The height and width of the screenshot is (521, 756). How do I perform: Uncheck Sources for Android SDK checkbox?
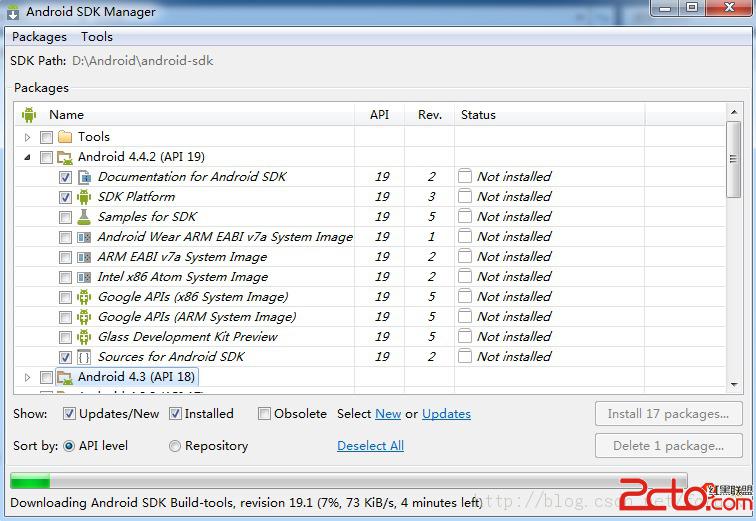coord(65,357)
